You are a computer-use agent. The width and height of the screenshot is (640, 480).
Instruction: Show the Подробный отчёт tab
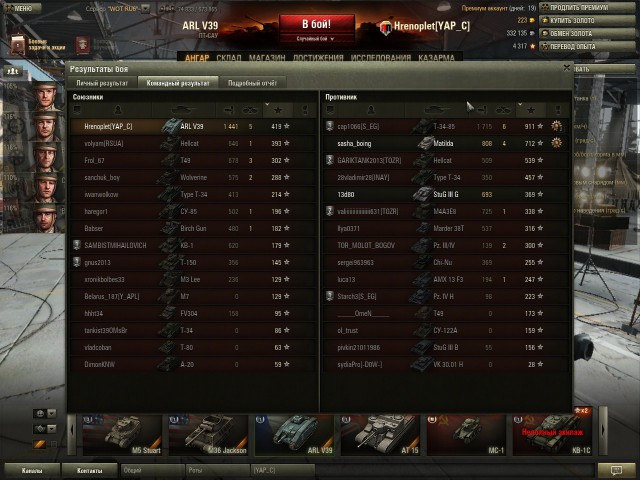pyautogui.click(x=252, y=83)
